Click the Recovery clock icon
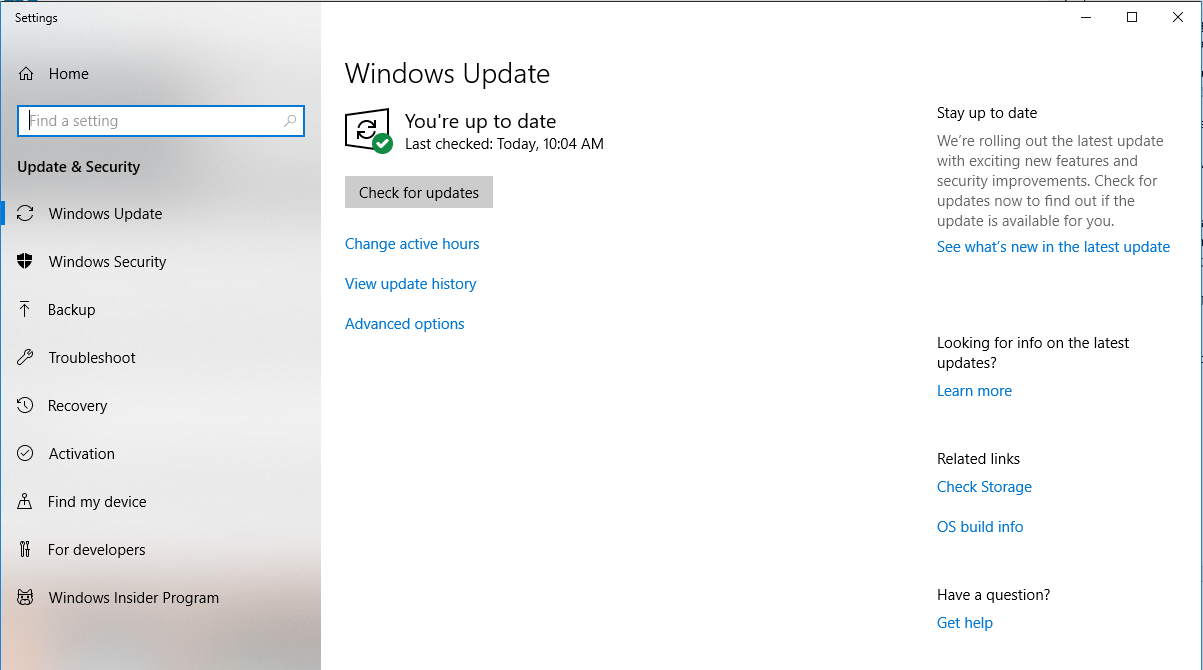 click(26, 406)
